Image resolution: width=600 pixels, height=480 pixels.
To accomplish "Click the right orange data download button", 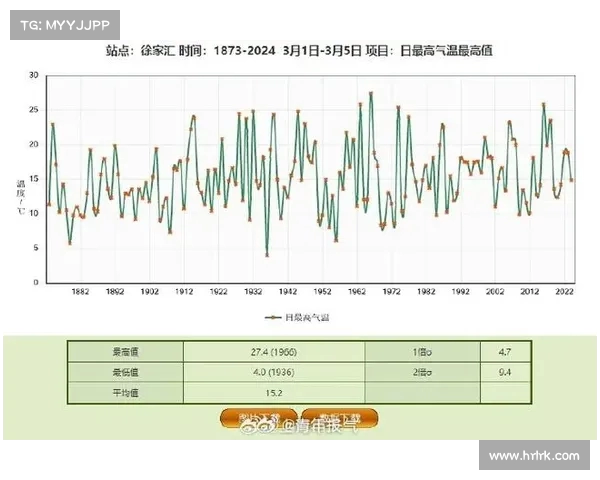I will tap(340, 417).
